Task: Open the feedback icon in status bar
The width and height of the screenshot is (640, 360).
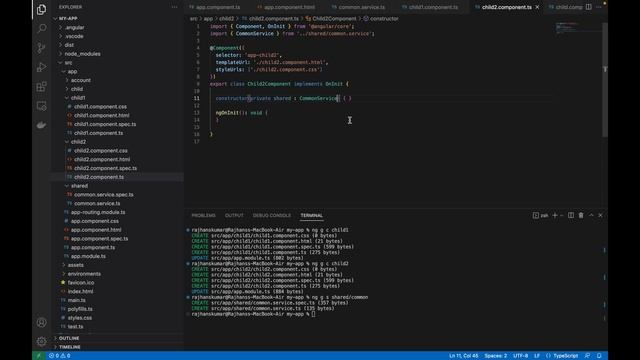Action: pos(587,356)
